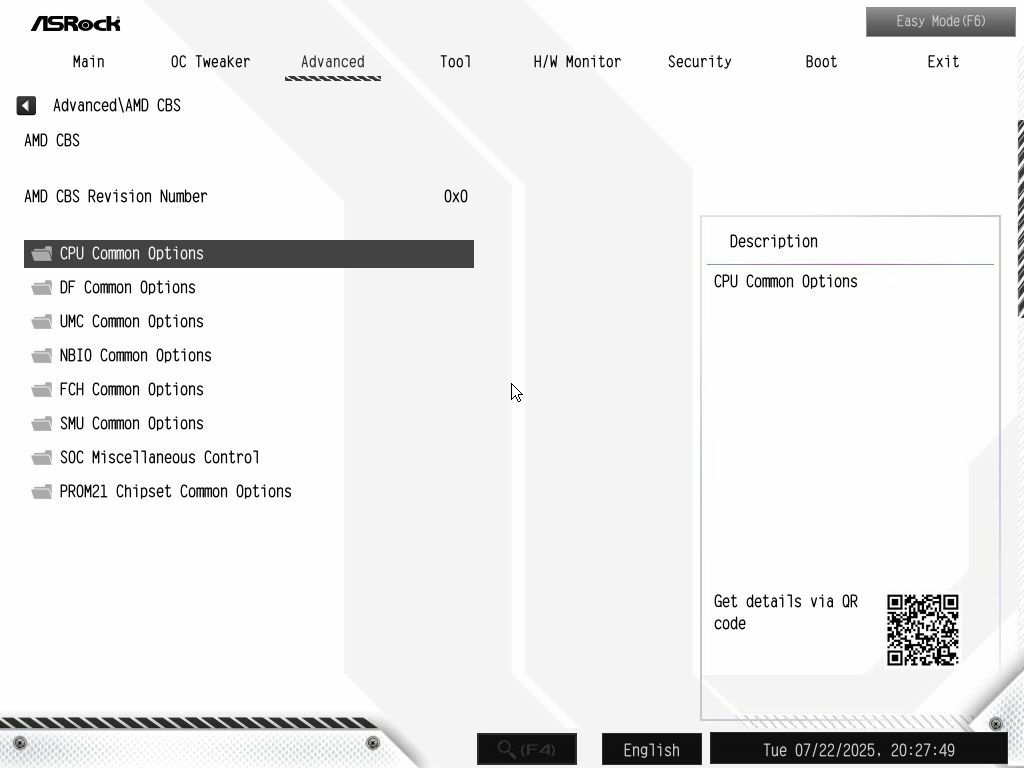Image resolution: width=1024 pixels, height=768 pixels.
Task: Switch to Easy Mode (F6)
Action: [x=940, y=22]
